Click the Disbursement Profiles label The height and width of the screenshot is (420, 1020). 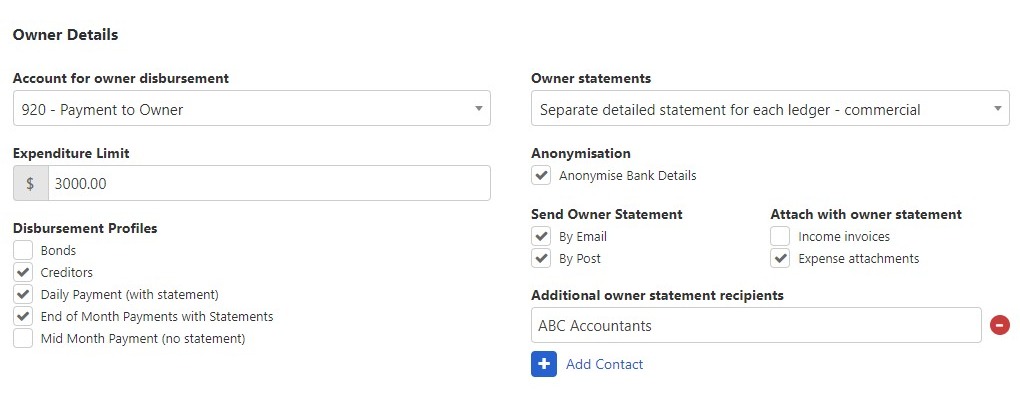[x=85, y=228]
